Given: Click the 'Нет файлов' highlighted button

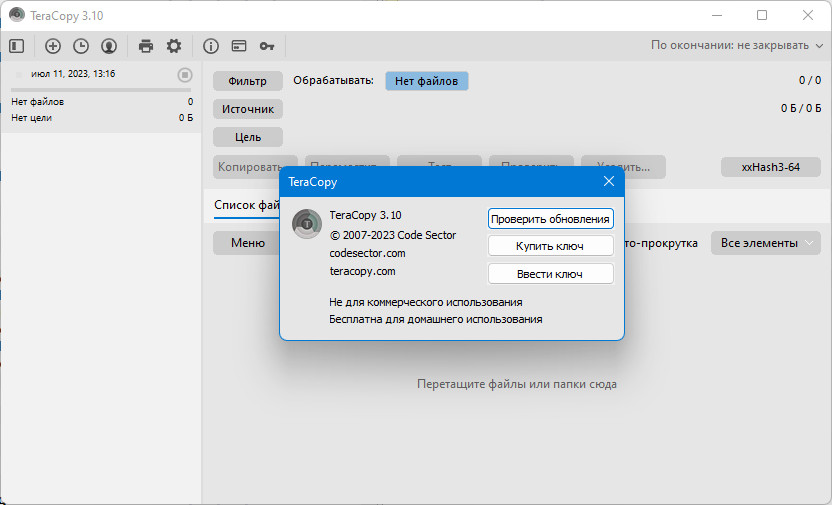Looking at the screenshot, I should pos(427,81).
